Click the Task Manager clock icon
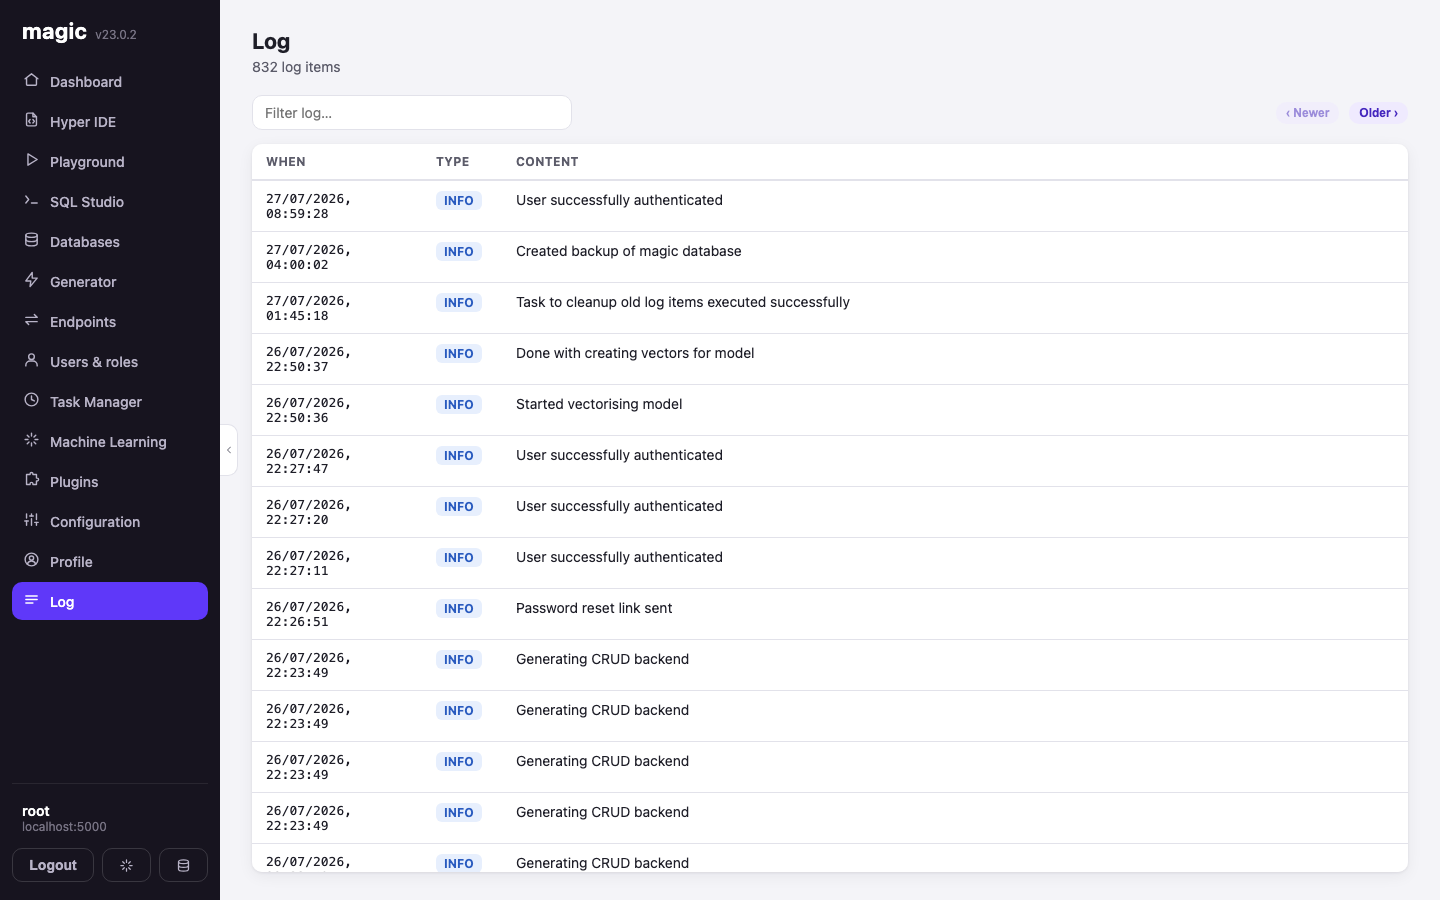This screenshot has width=1440, height=900. (x=31, y=400)
